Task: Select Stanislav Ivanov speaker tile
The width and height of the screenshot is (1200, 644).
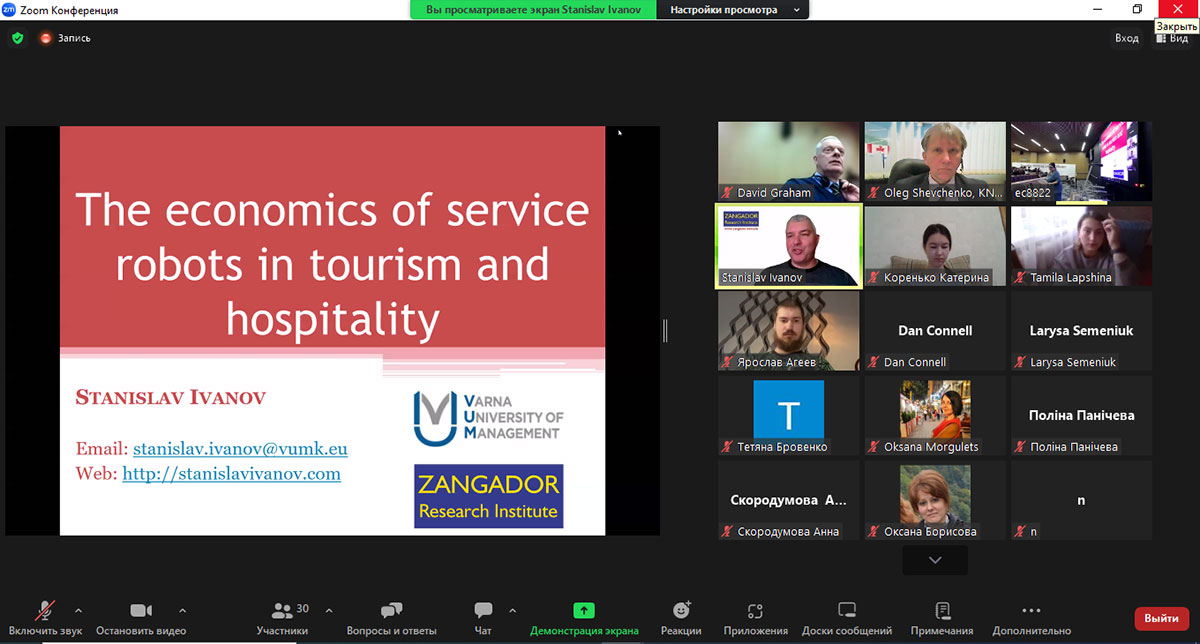Action: click(789, 247)
